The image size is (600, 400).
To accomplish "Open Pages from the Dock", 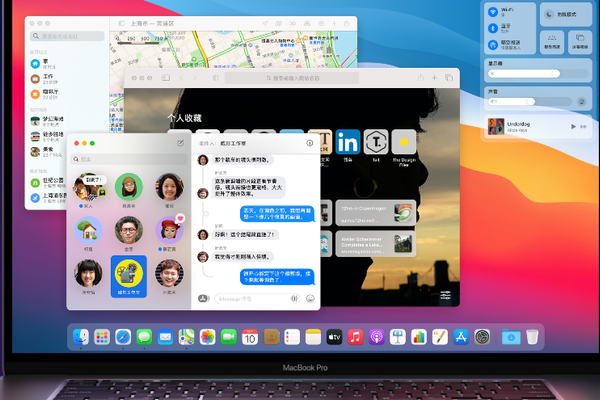I will [x=440, y=337].
